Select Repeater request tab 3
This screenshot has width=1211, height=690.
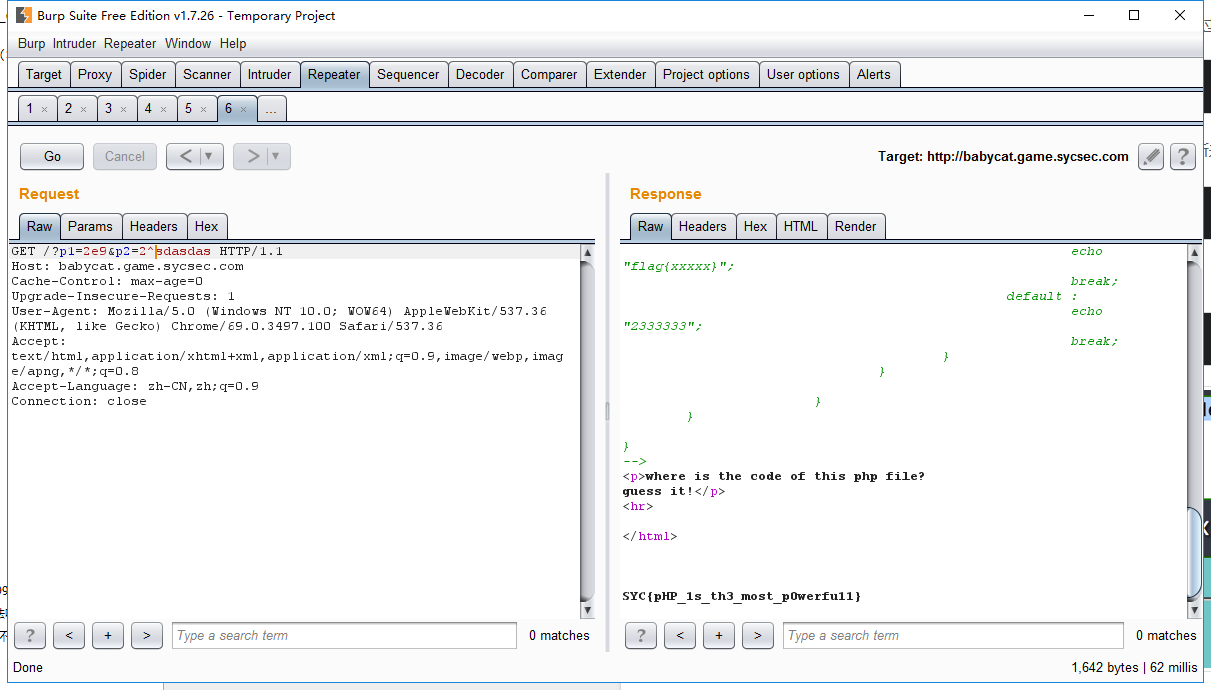[x=108, y=108]
